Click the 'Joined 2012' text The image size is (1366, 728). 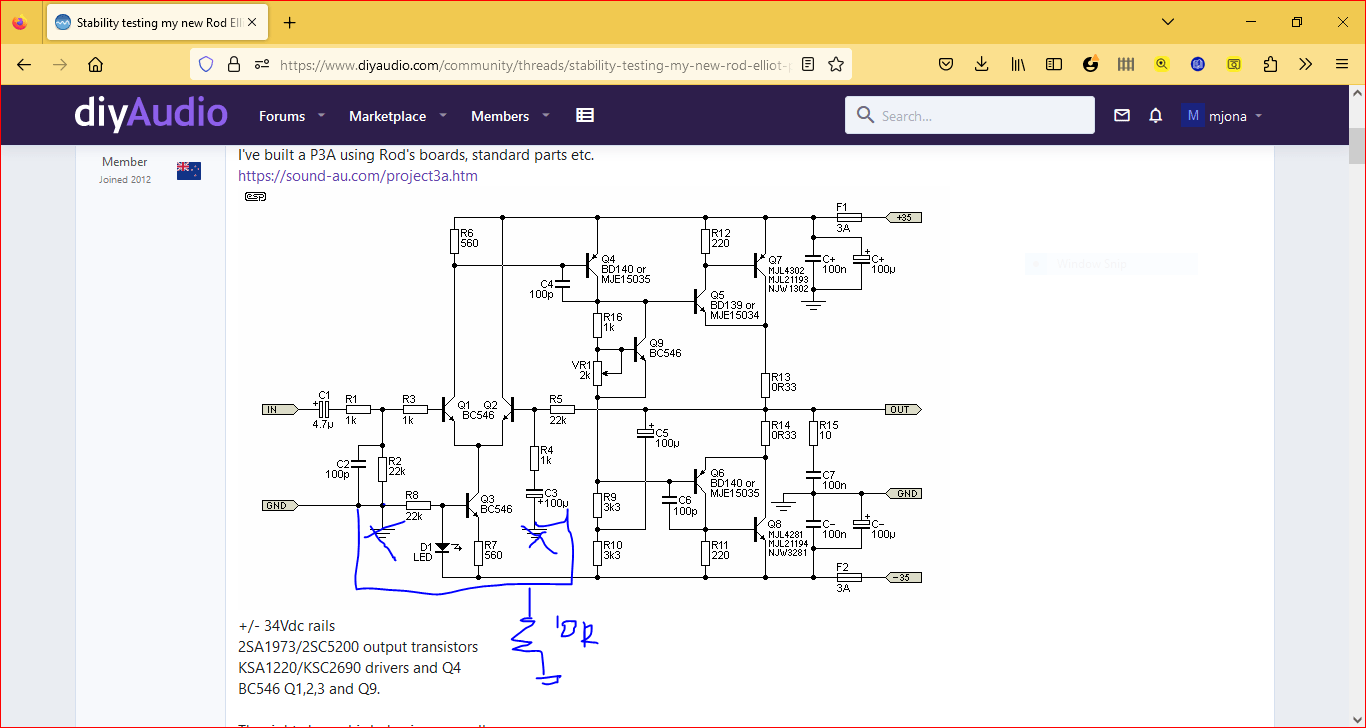click(x=125, y=180)
